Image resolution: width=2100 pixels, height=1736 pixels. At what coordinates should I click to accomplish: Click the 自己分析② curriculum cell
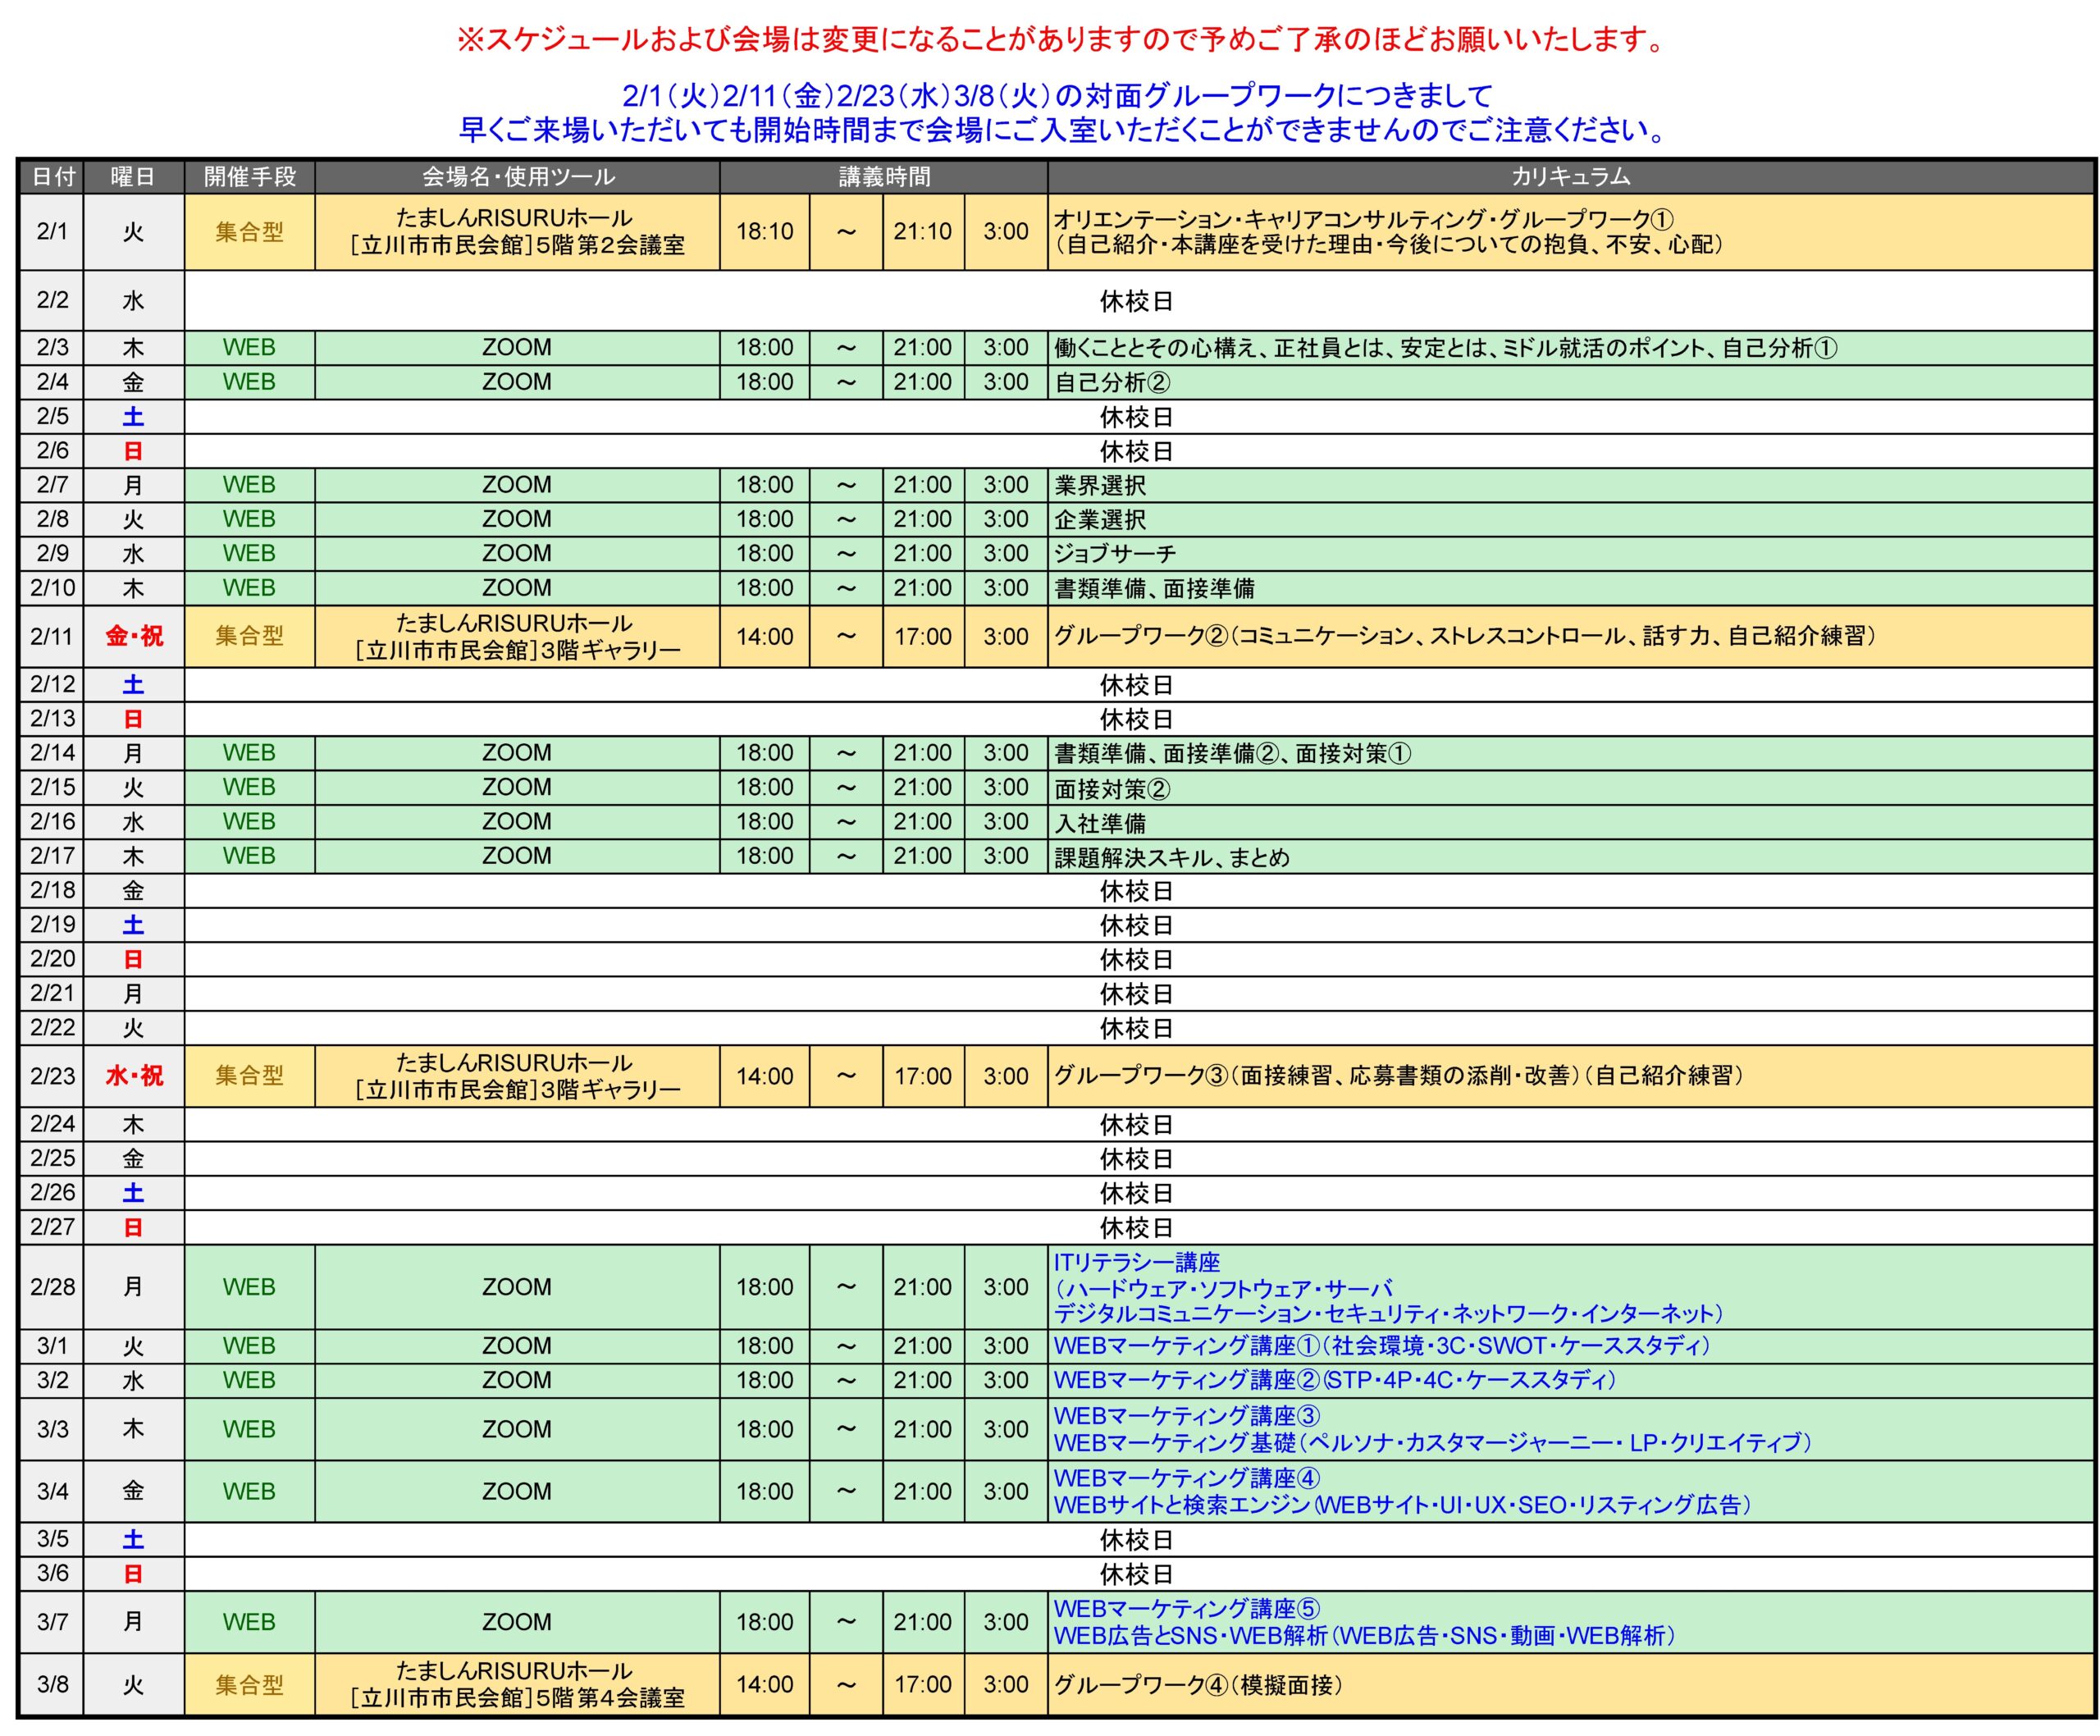(1571, 382)
